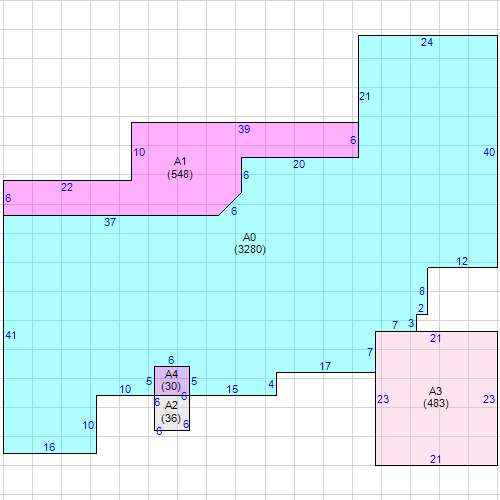
Task: Click the 6 label above area A4
Action: pyautogui.click(x=171, y=360)
